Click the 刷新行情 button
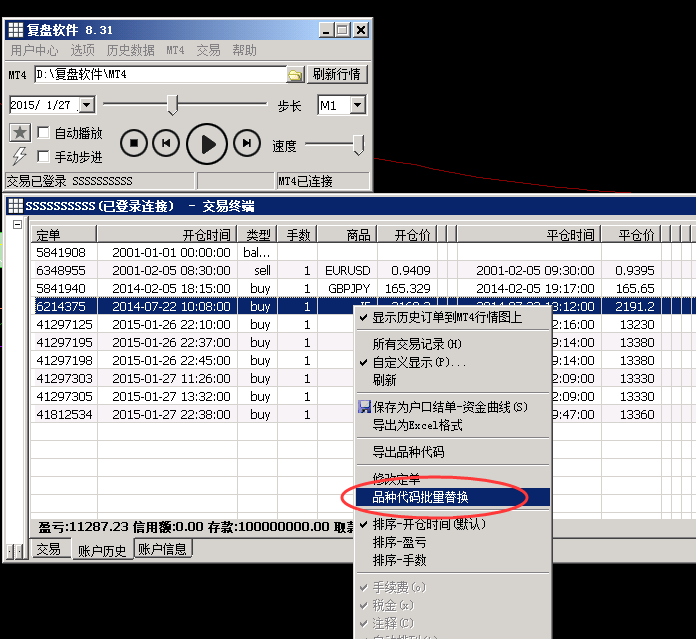Image resolution: width=697 pixels, height=639 pixels. coord(338,74)
